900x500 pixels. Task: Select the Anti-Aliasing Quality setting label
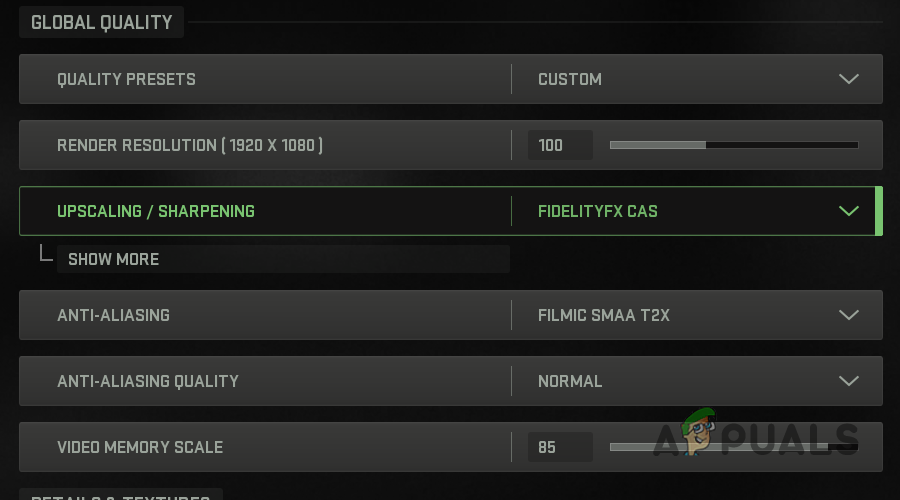pos(148,381)
